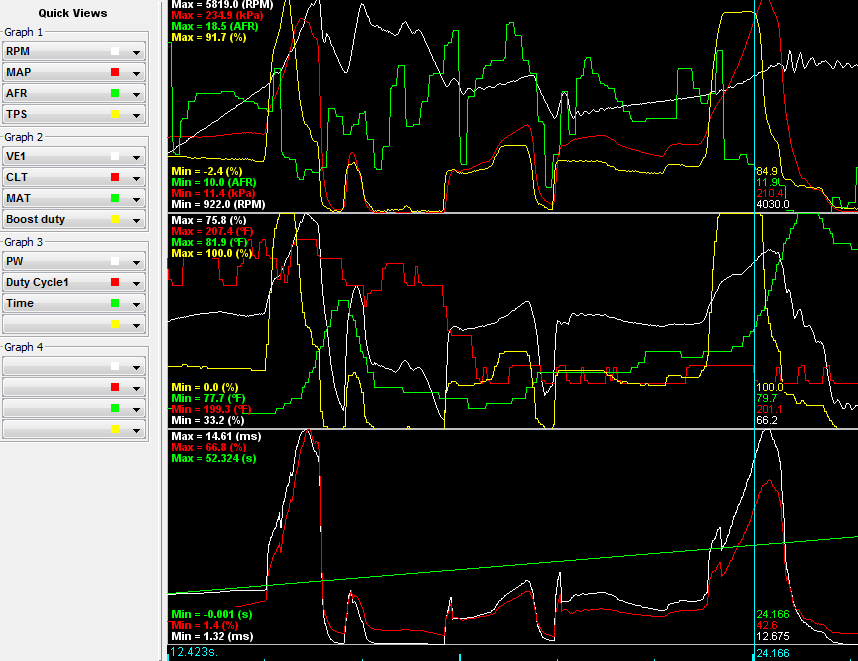
Task: Click the white swatch beside PW
Action: coord(115,261)
